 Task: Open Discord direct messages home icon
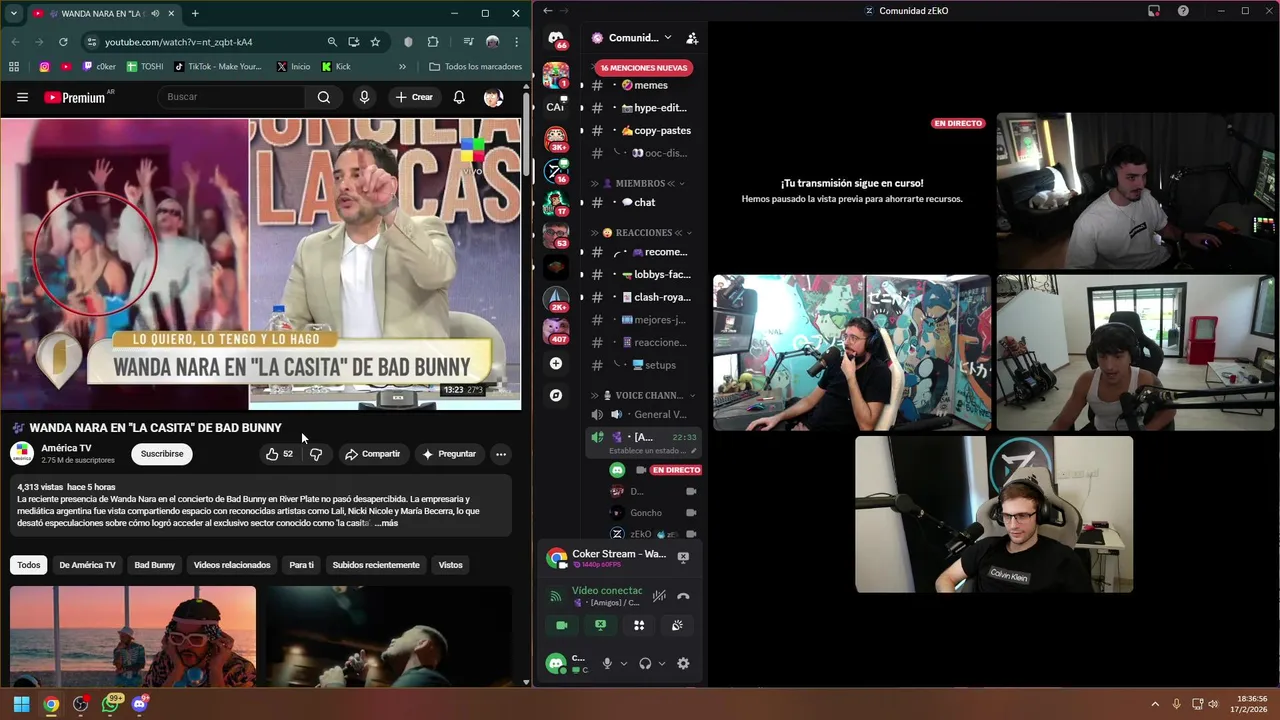tap(556, 39)
